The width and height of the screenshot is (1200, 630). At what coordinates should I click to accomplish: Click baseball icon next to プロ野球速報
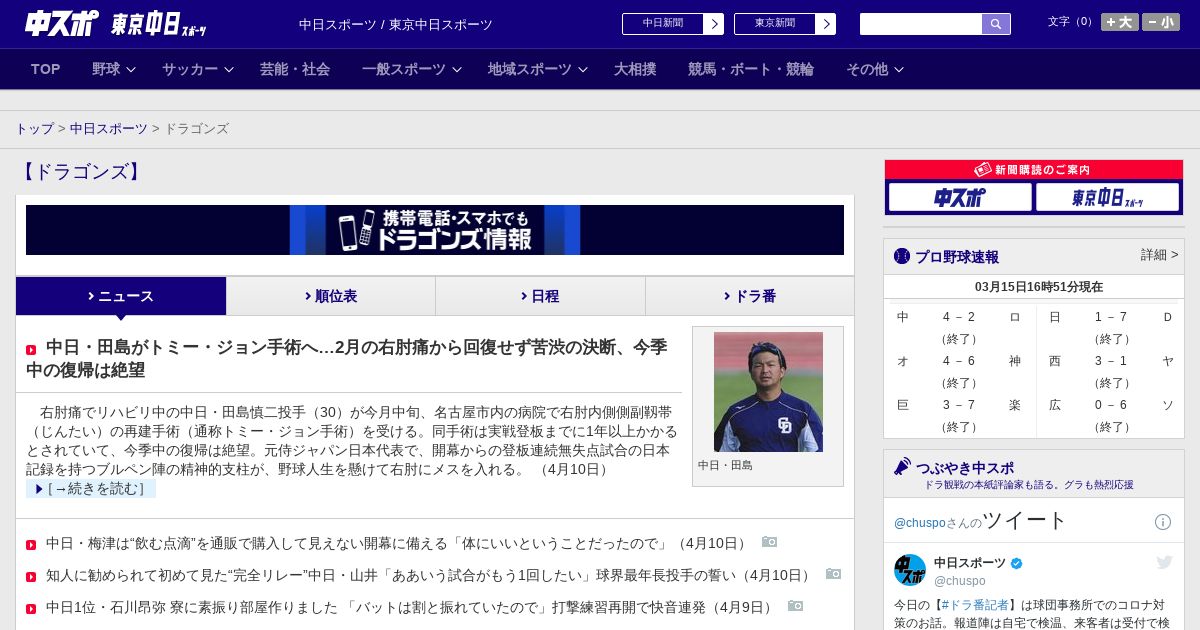tap(902, 256)
